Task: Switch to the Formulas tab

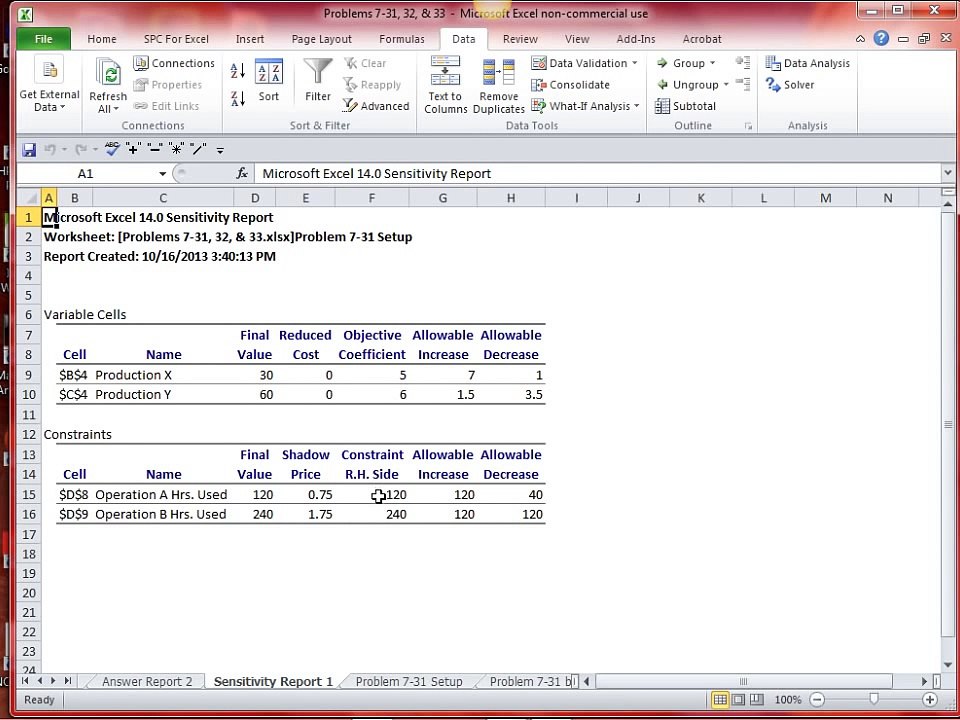Action: pos(402,39)
